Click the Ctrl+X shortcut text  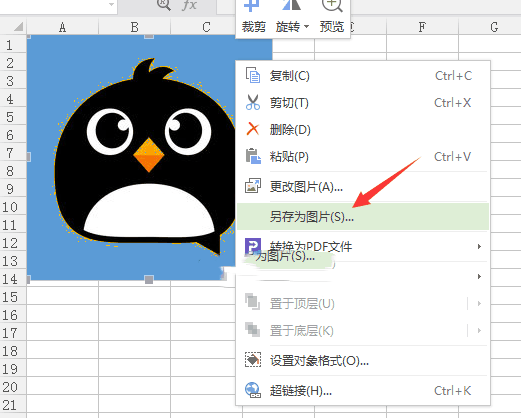453,103
